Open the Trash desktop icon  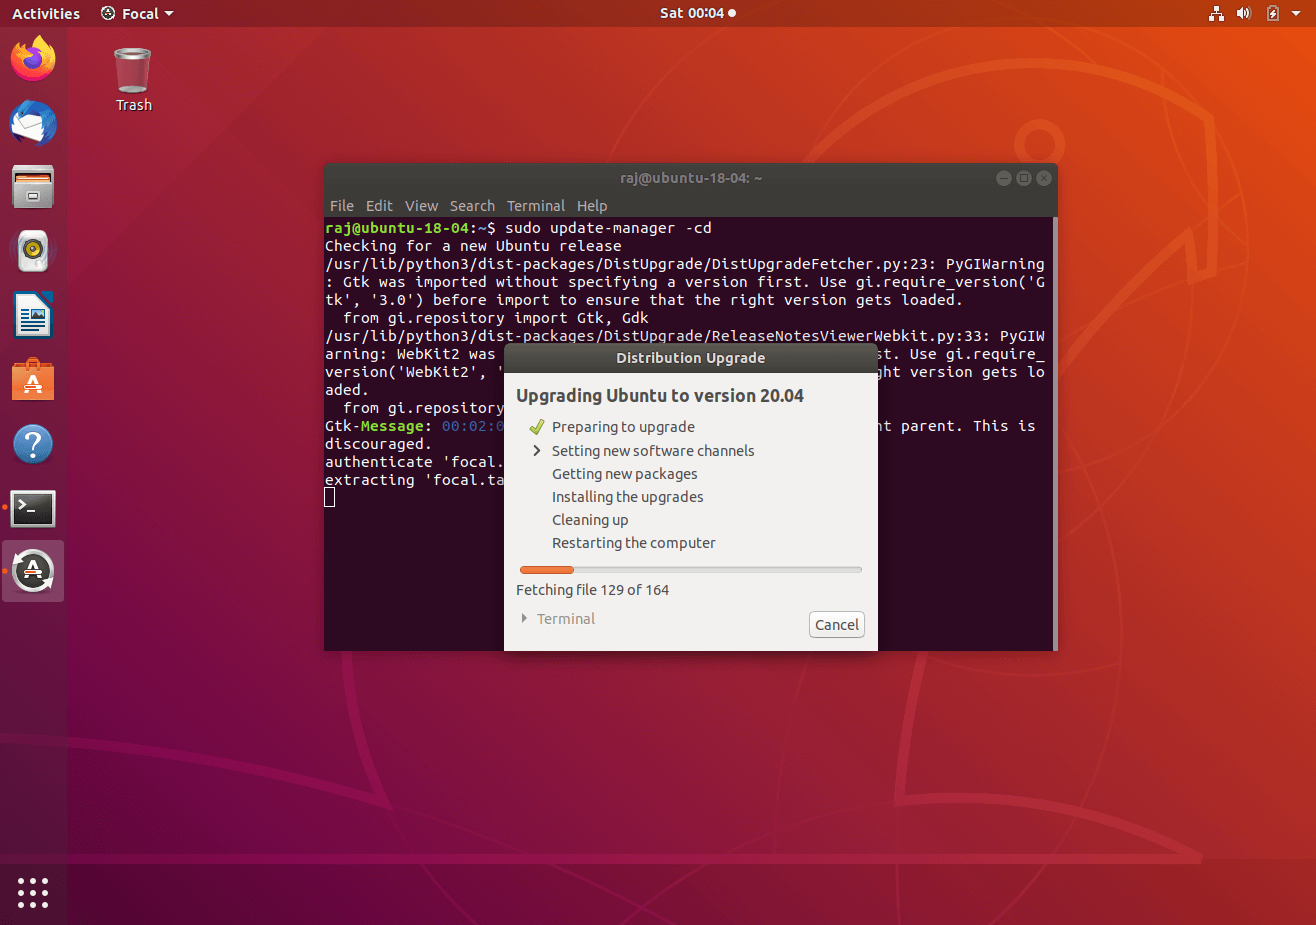tap(133, 79)
